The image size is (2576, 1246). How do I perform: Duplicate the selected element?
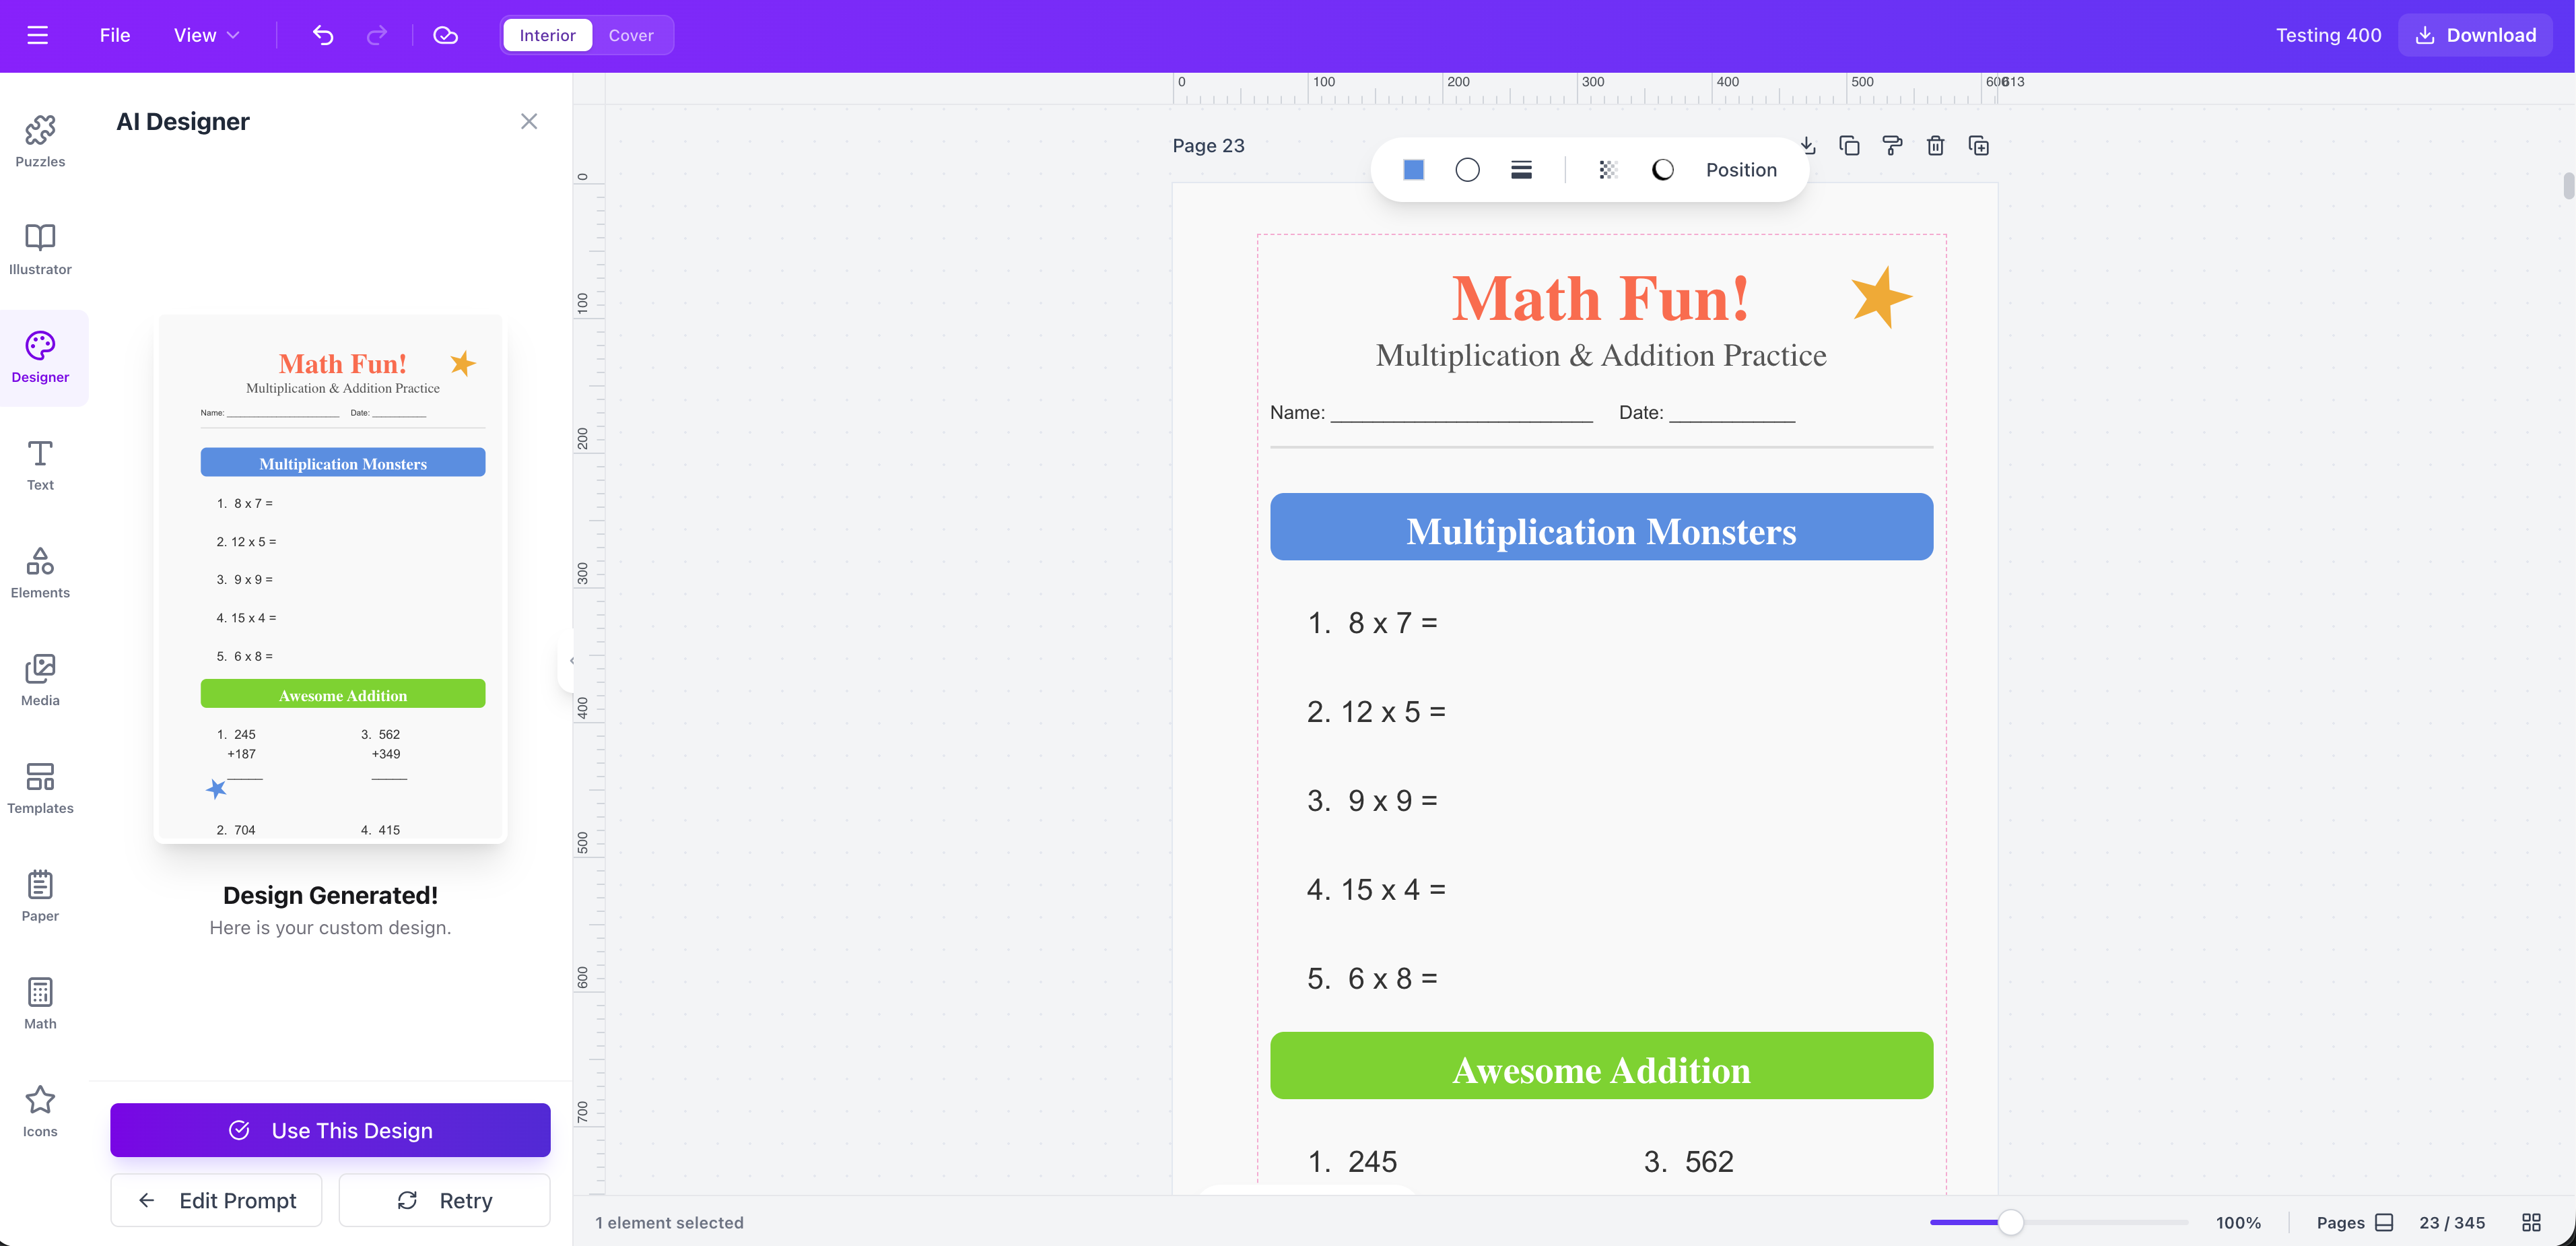click(1849, 146)
